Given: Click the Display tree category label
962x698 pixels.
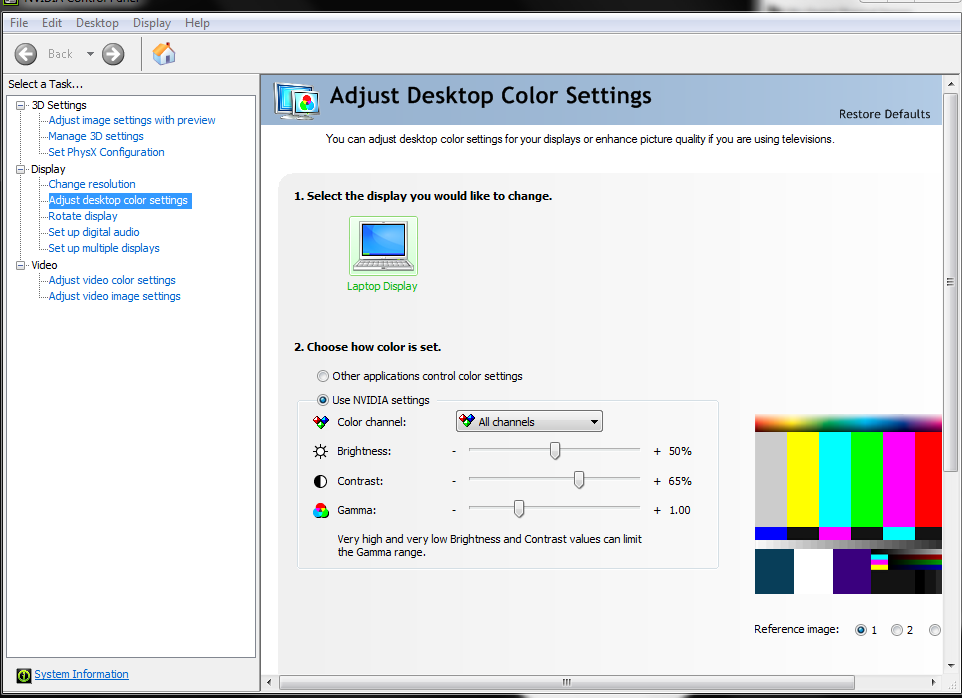Looking at the screenshot, I should [x=48, y=169].
